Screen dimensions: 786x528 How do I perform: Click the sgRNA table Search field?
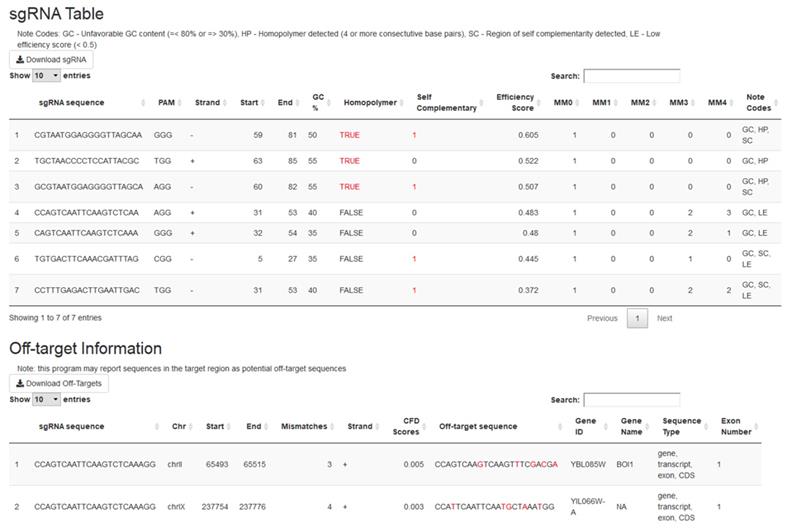coord(631,76)
